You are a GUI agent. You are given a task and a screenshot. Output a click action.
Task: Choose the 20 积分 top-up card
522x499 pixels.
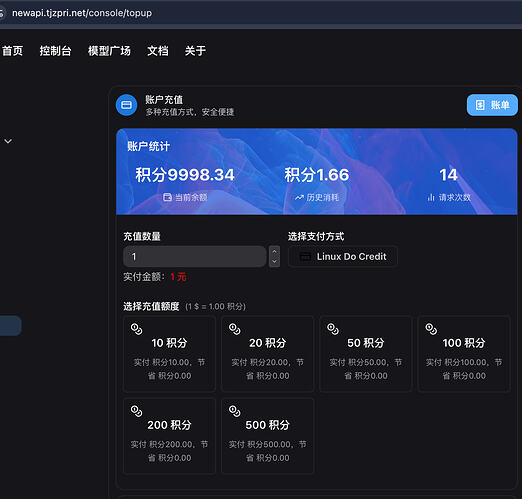(267, 354)
